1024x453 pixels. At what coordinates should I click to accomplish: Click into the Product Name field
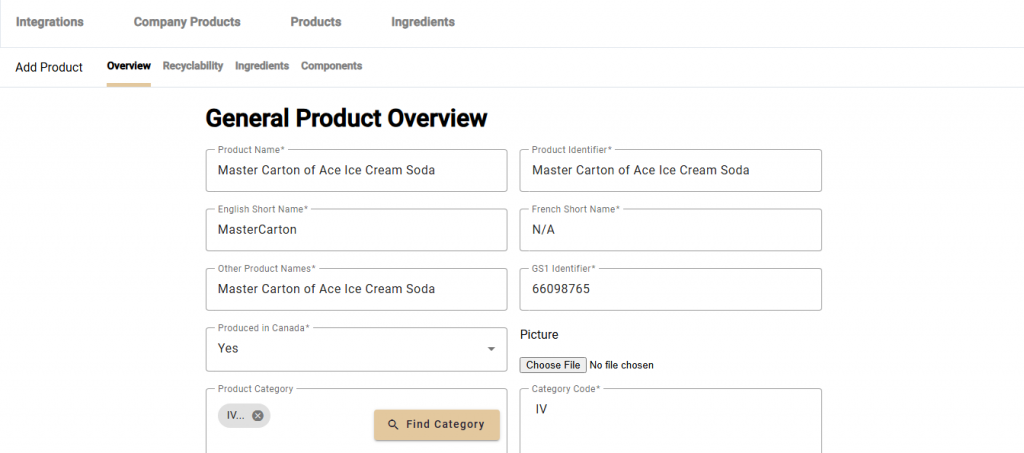click(x=356, y=171)
